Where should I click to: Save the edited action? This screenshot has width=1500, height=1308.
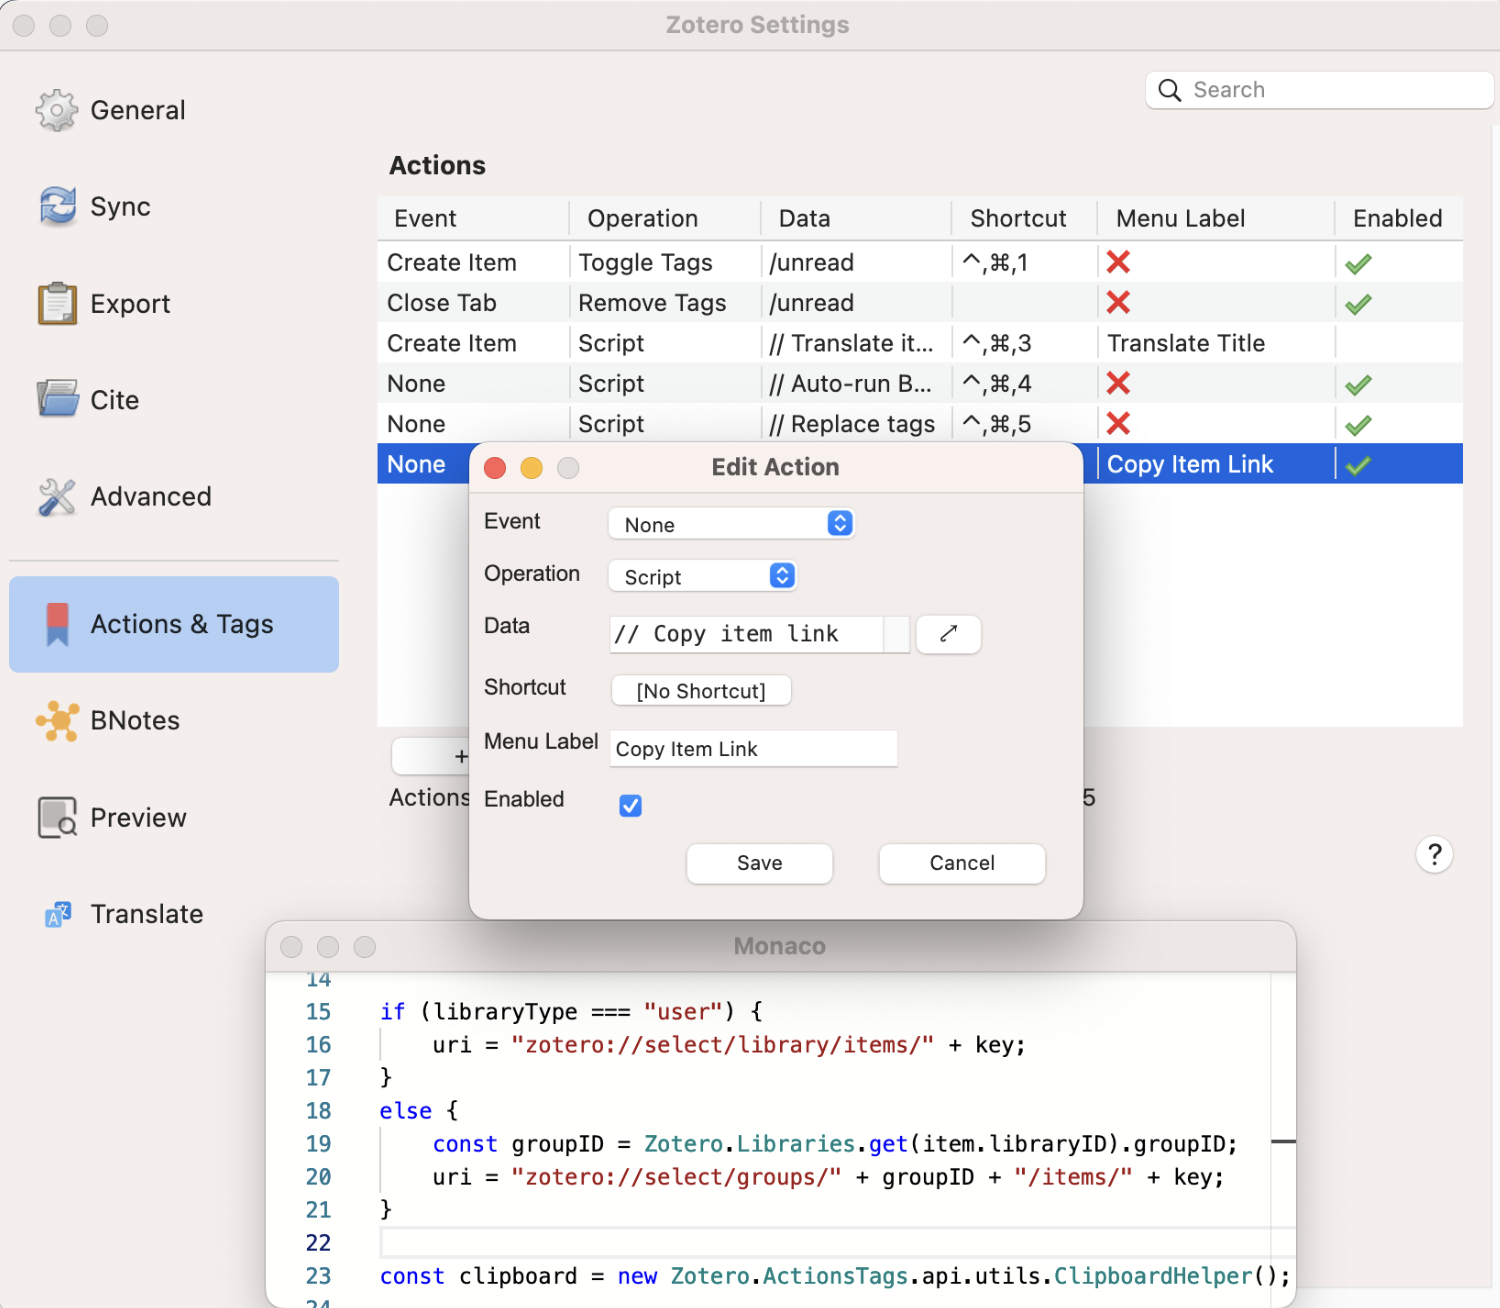(x=759, y=863)
